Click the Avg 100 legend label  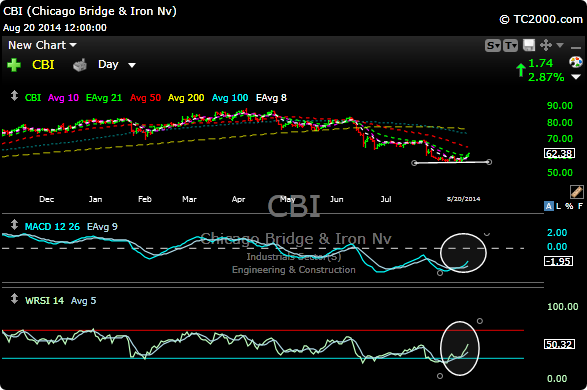coord(230,98)
